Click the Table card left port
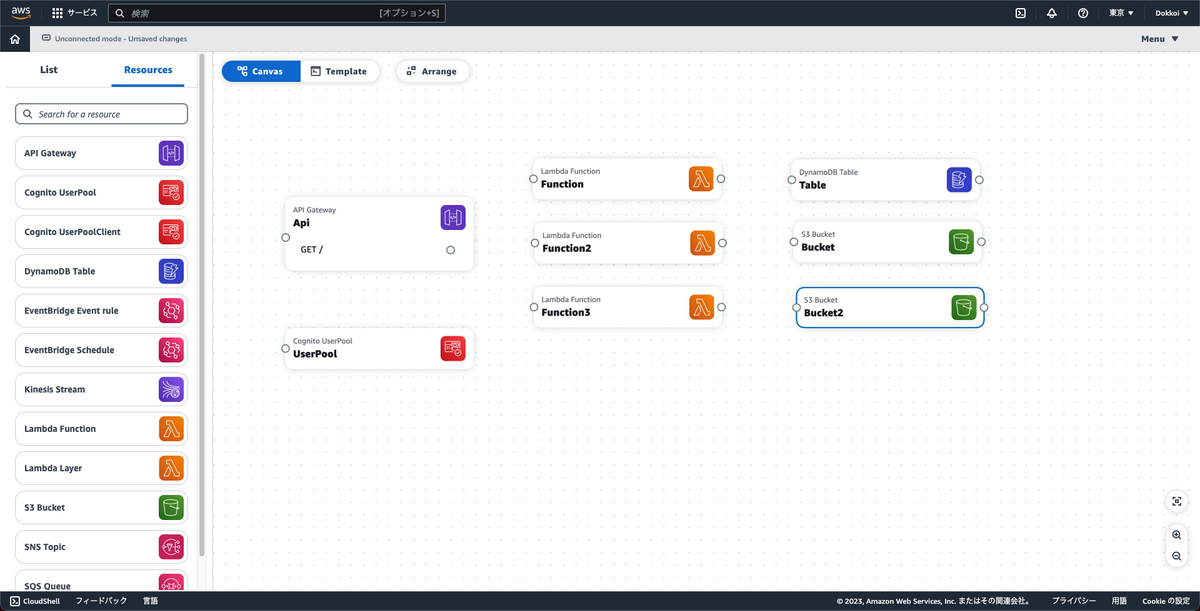The width and height of the screenshot is (1200, 611). coord(791,180)
